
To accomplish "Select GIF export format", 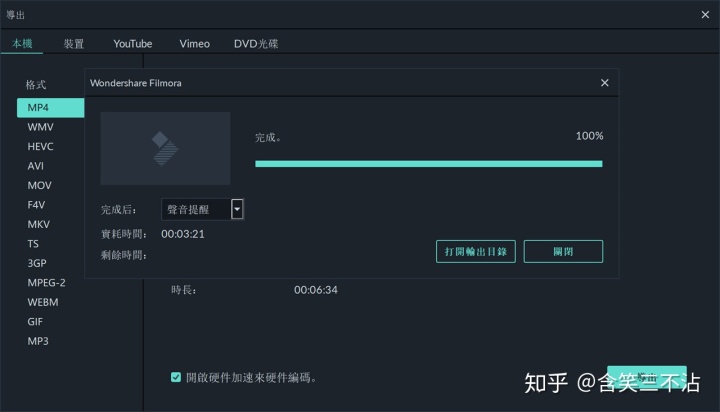I will click(x=35, y=322).
